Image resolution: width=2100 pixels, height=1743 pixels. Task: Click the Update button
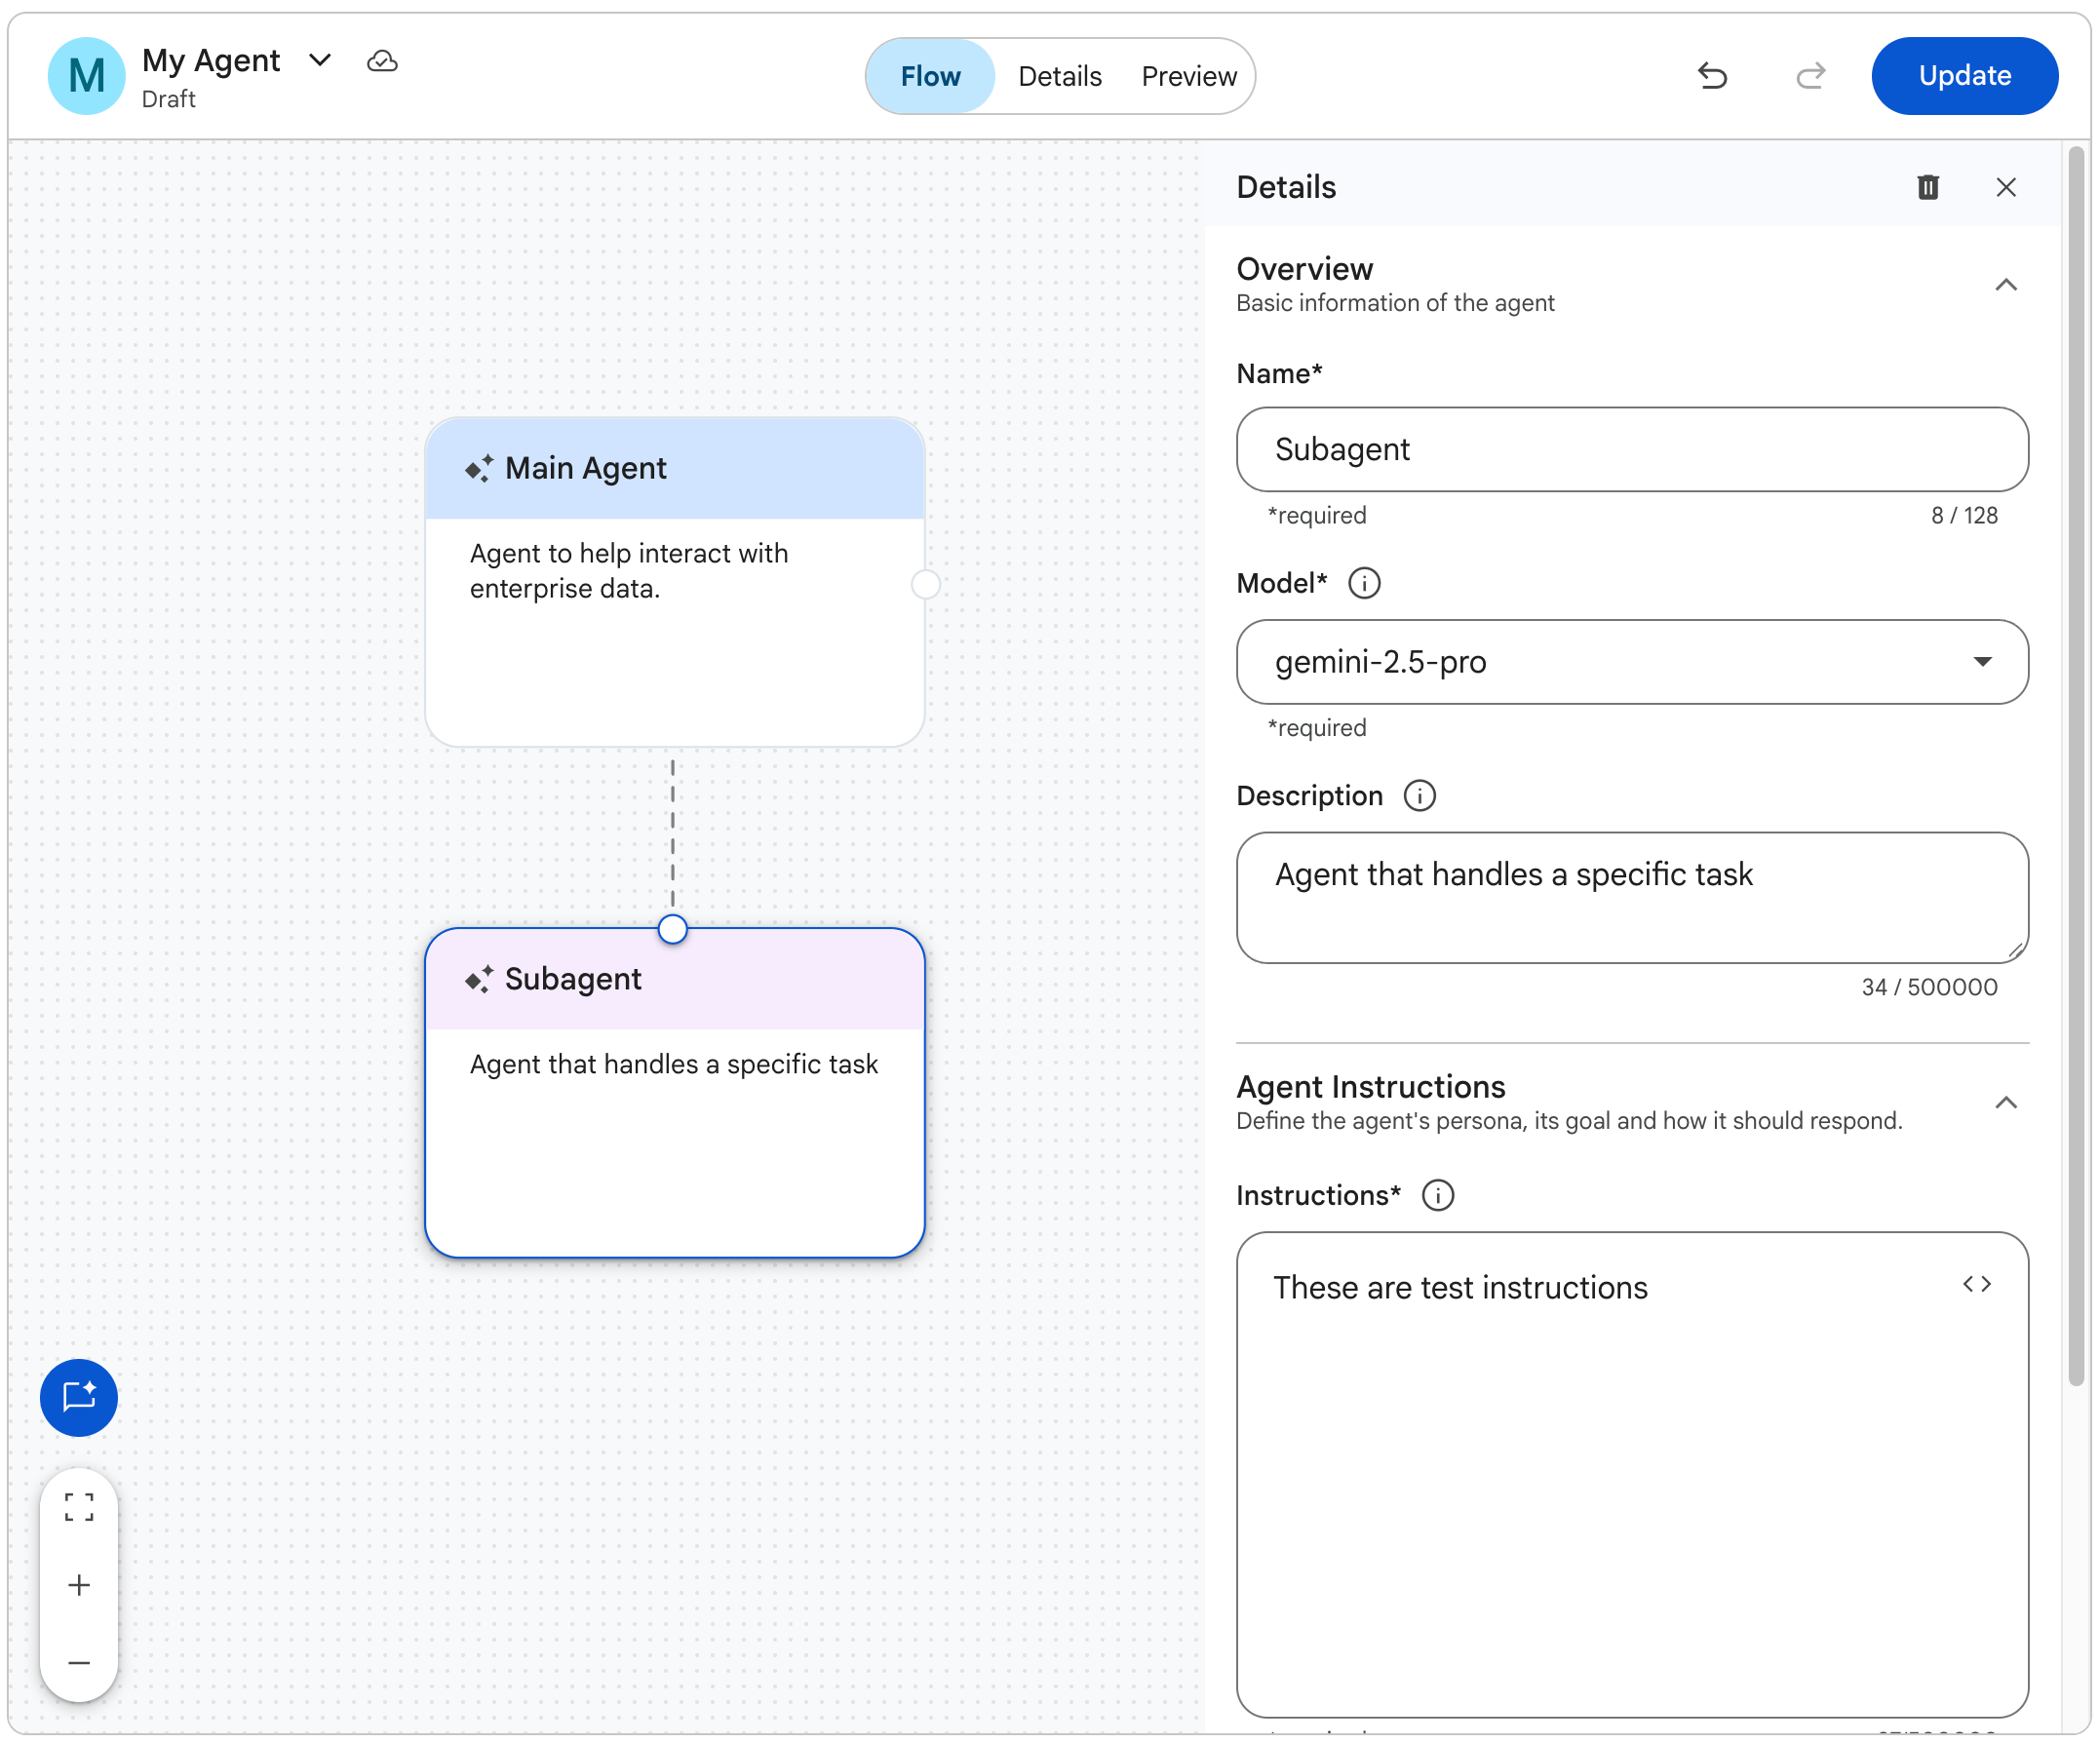pos(1964,75)
